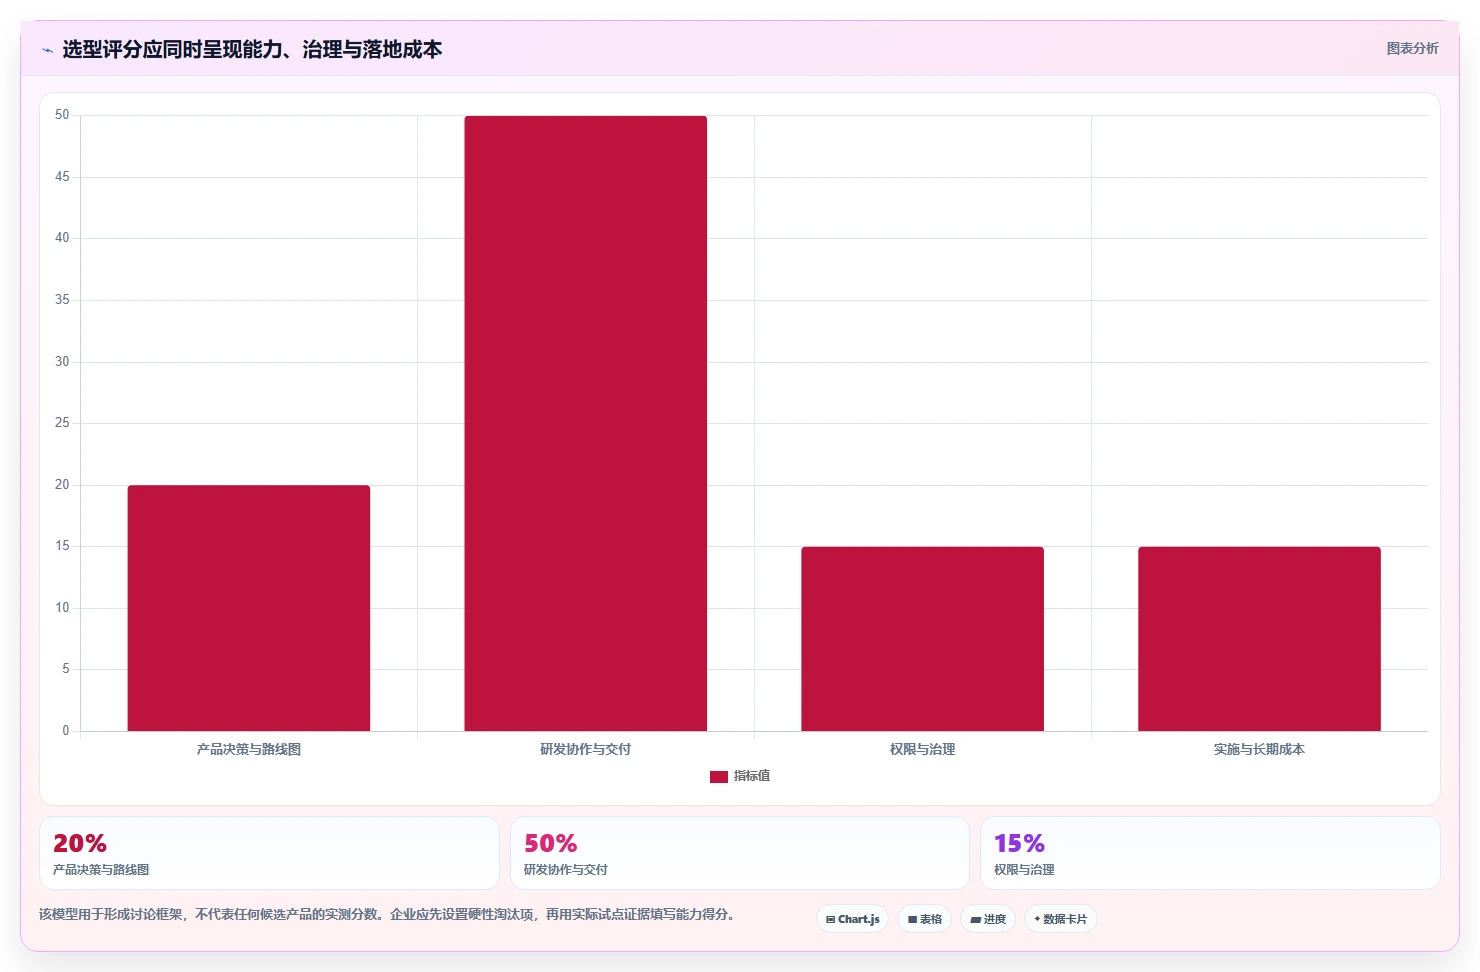Click the red 20% figure

[80, 843]
